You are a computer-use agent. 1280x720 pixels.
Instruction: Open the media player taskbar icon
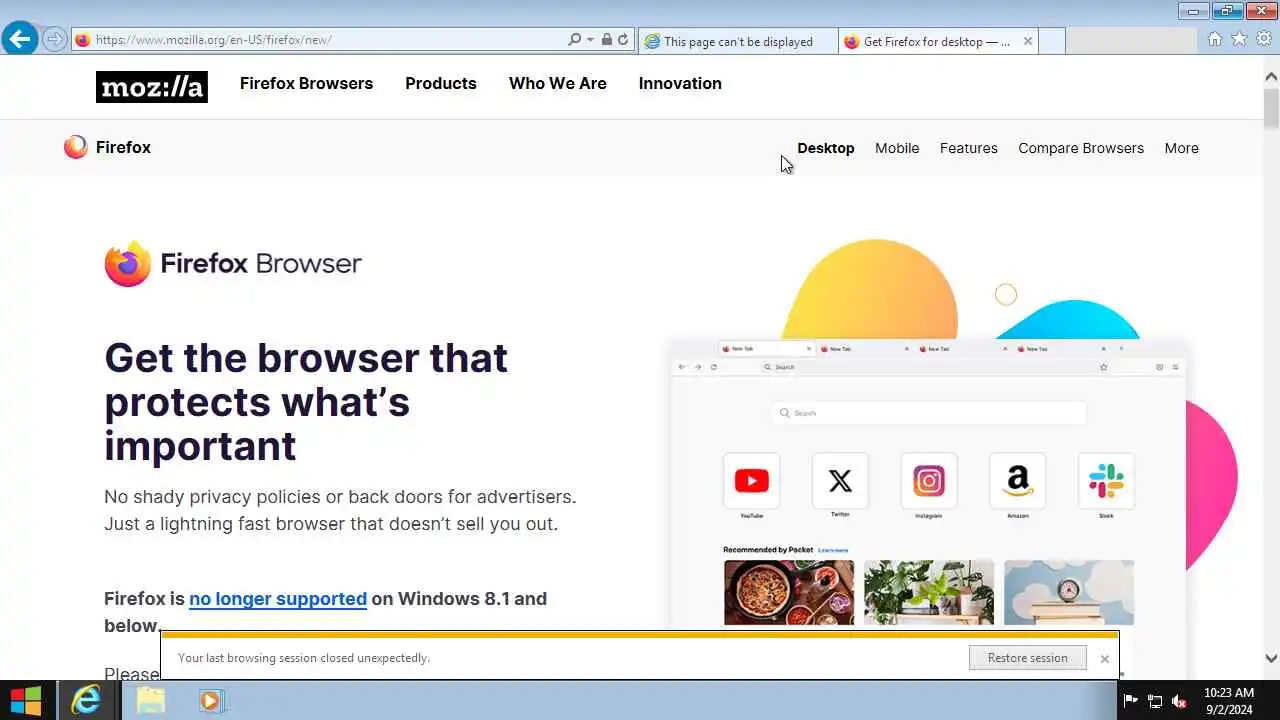tap(210, 700)
